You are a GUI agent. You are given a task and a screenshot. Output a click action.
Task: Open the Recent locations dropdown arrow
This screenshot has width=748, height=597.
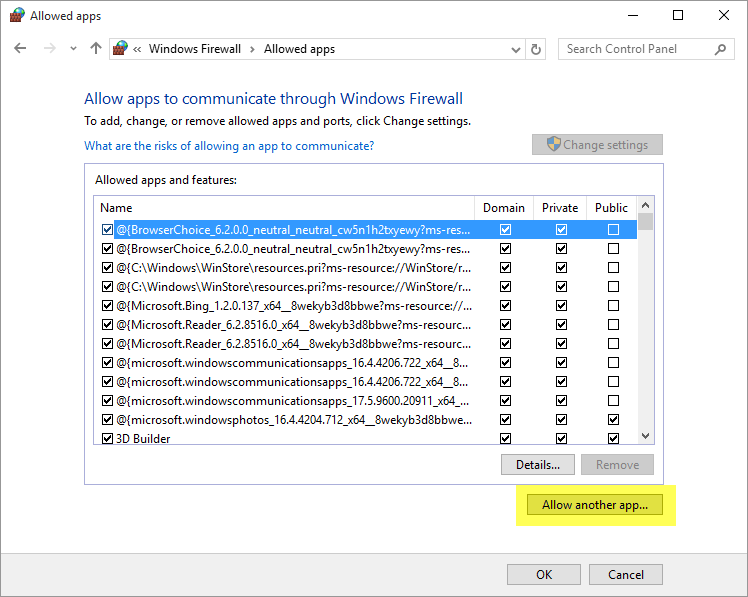pyautogui.click(x=73, y=49)
